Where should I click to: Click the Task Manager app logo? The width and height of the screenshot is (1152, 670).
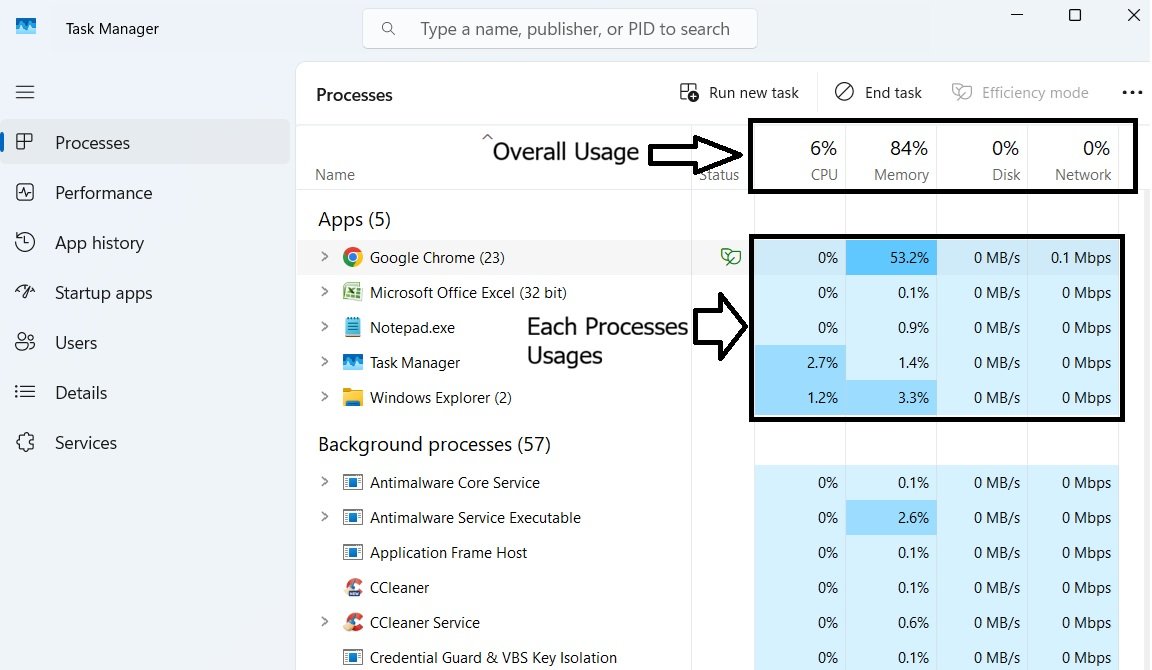pyautogui.click(x=26, y=26)
